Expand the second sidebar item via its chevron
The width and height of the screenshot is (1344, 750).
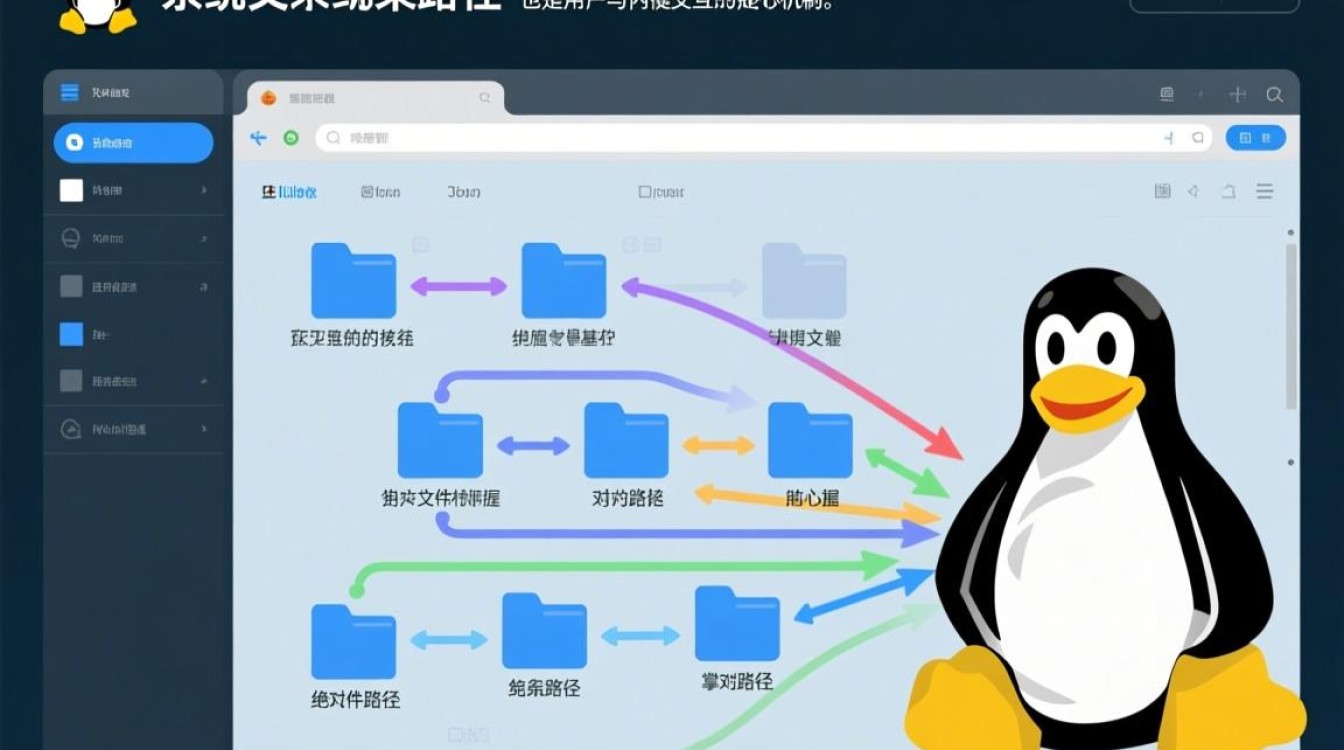(203, 190)
